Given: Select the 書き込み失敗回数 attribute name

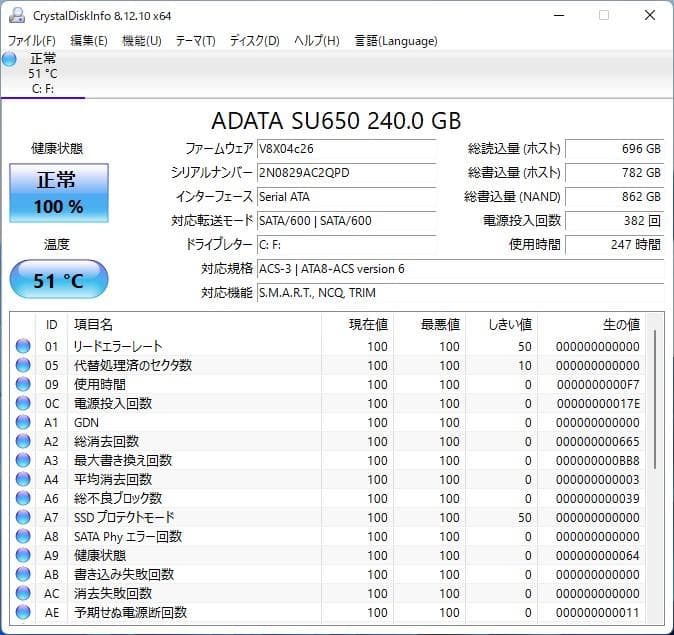Looking at the screenshot, I should tap(124, 574).
